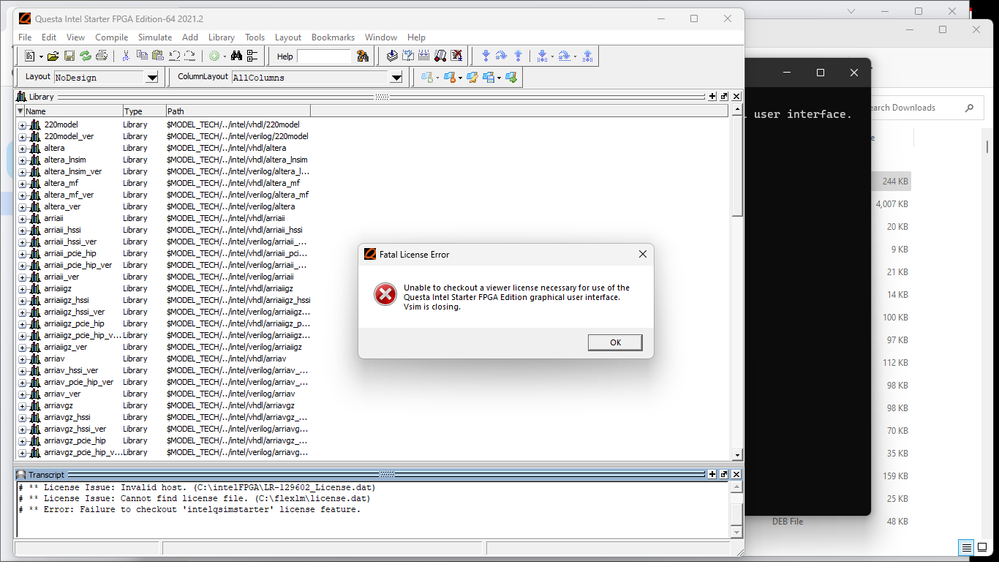
Task: Undock the Library pane
Action: tap(724, 96)
